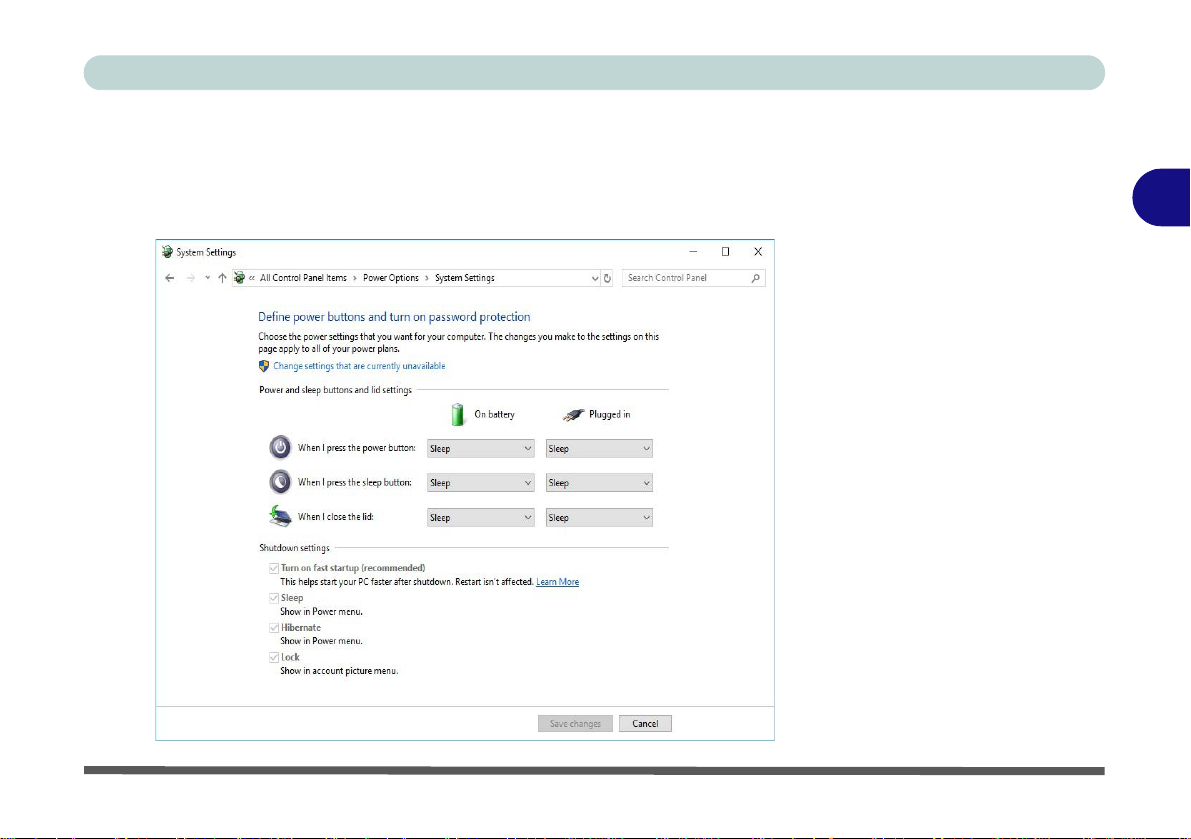The height and width of the screenshot is (839, 1191).
Task: Toggle the Sleep checkbox under Shutdown settings
Action: 273,598
